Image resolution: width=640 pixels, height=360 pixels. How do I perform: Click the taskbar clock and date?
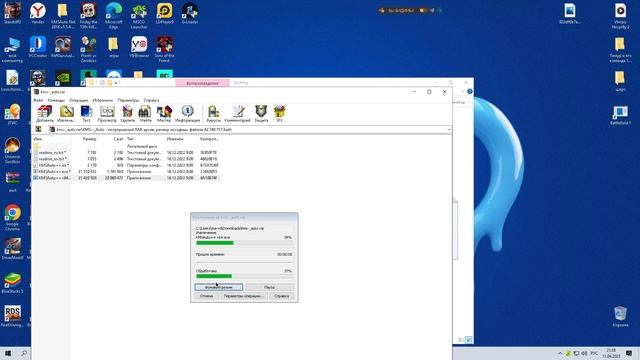(611, 353)
